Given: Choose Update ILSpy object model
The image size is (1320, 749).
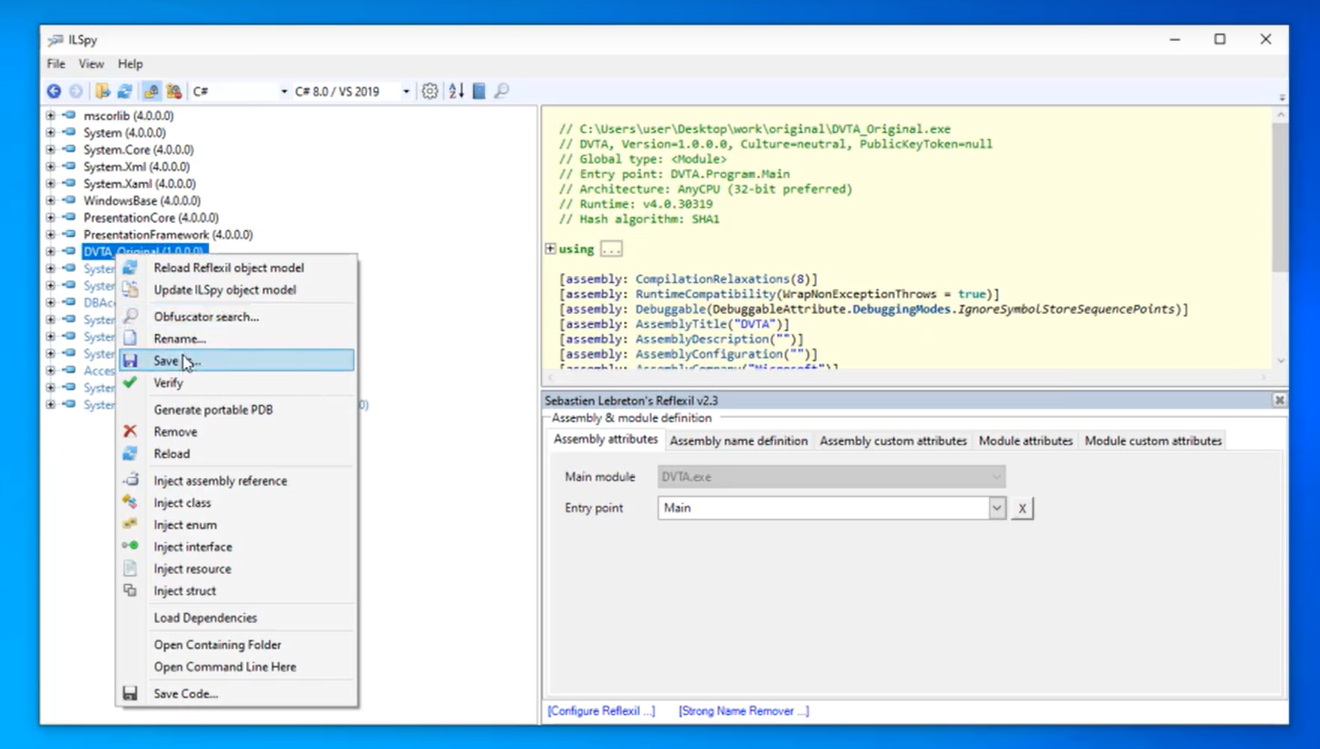Looking at the screenshot, I should point(236,290).
